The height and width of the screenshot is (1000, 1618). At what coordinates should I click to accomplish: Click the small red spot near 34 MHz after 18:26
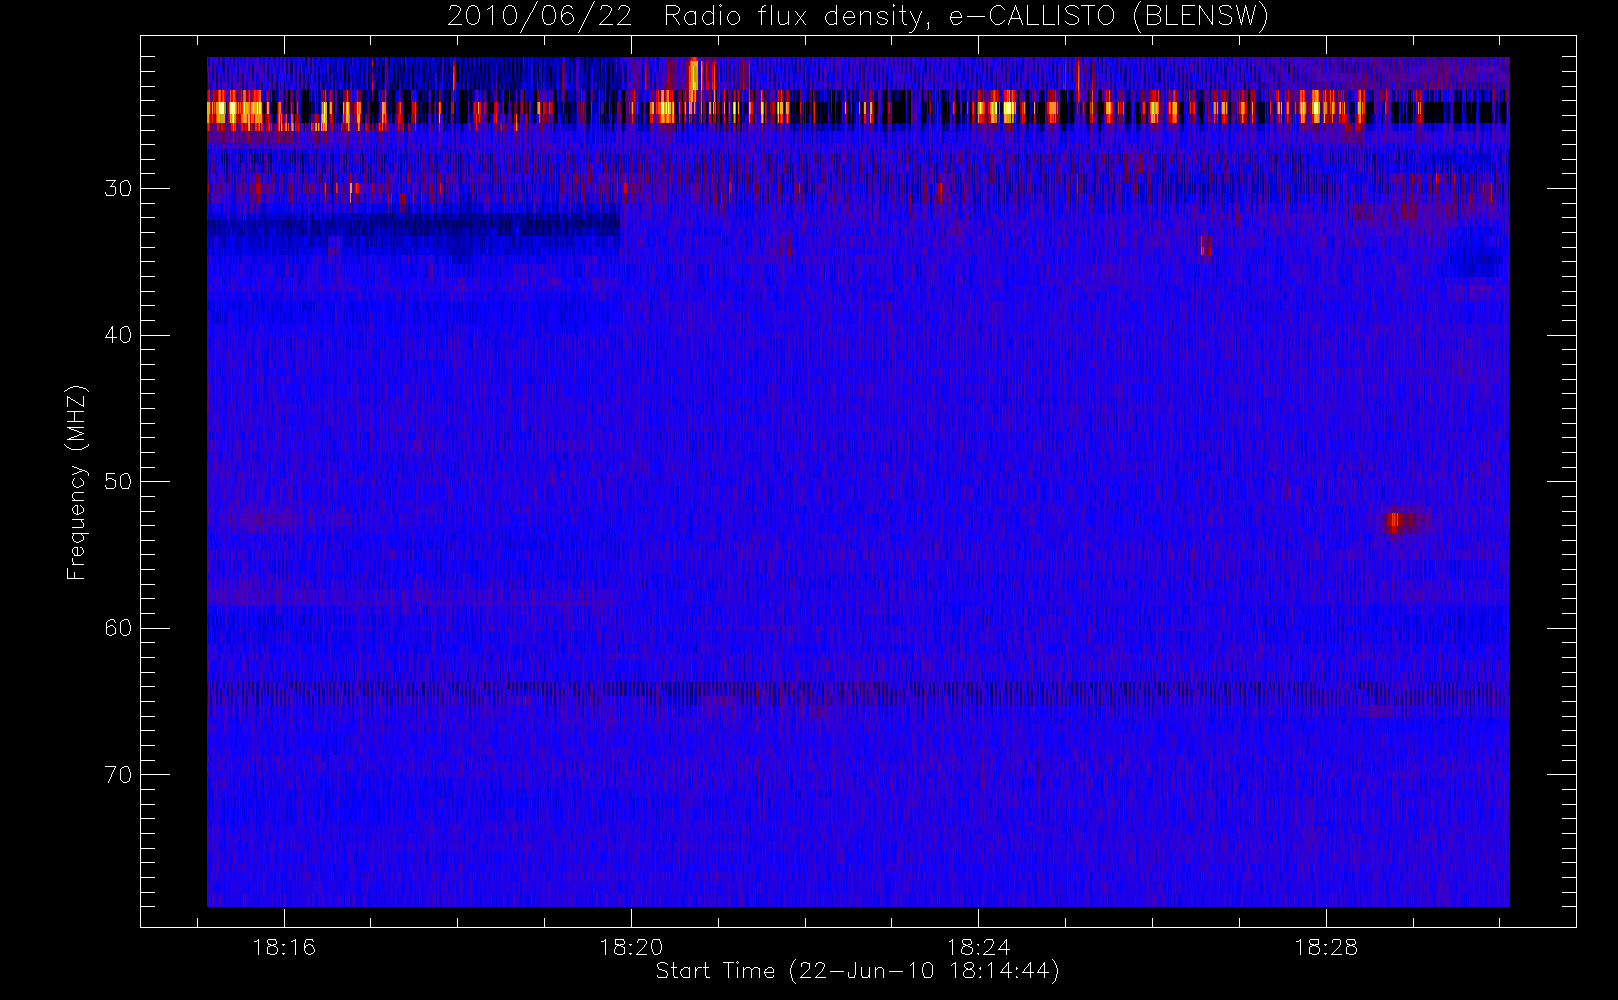pyautogui.click(x=1206, y=245)
